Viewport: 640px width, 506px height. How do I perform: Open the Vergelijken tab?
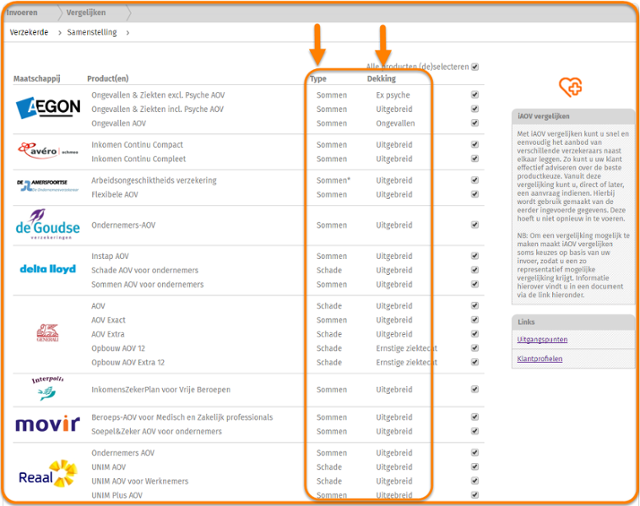(86, 13)
